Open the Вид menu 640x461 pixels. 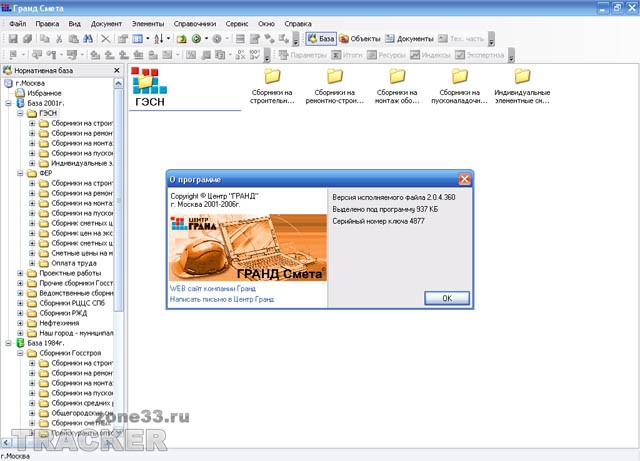coord(74,24)
